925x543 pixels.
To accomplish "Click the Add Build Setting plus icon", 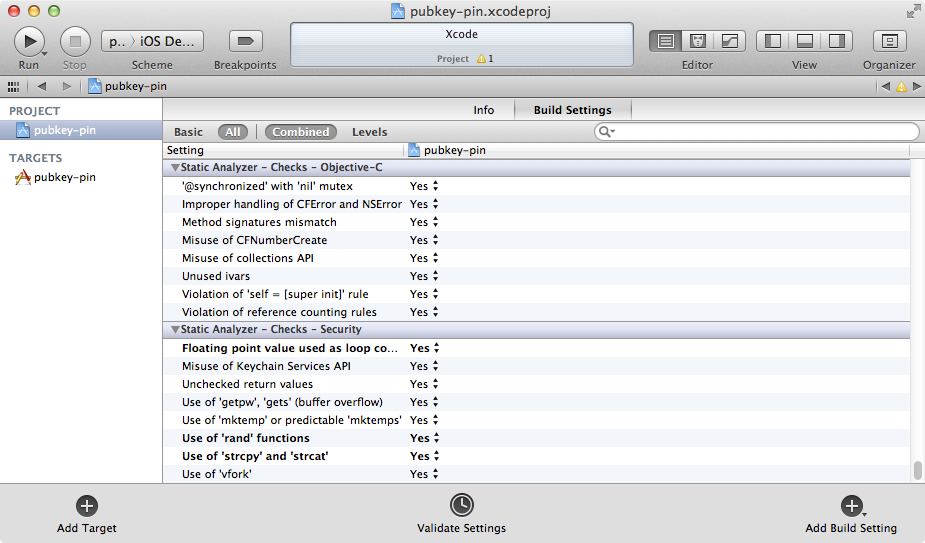I will 851,506.
